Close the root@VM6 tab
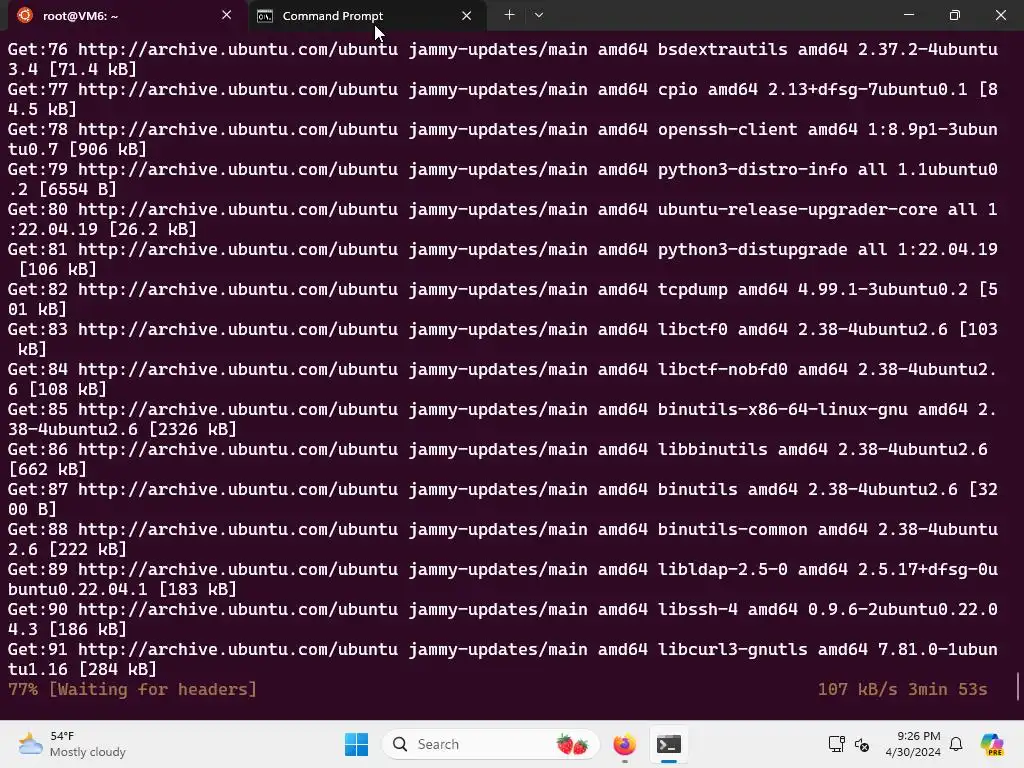 (x=227, y=15)
